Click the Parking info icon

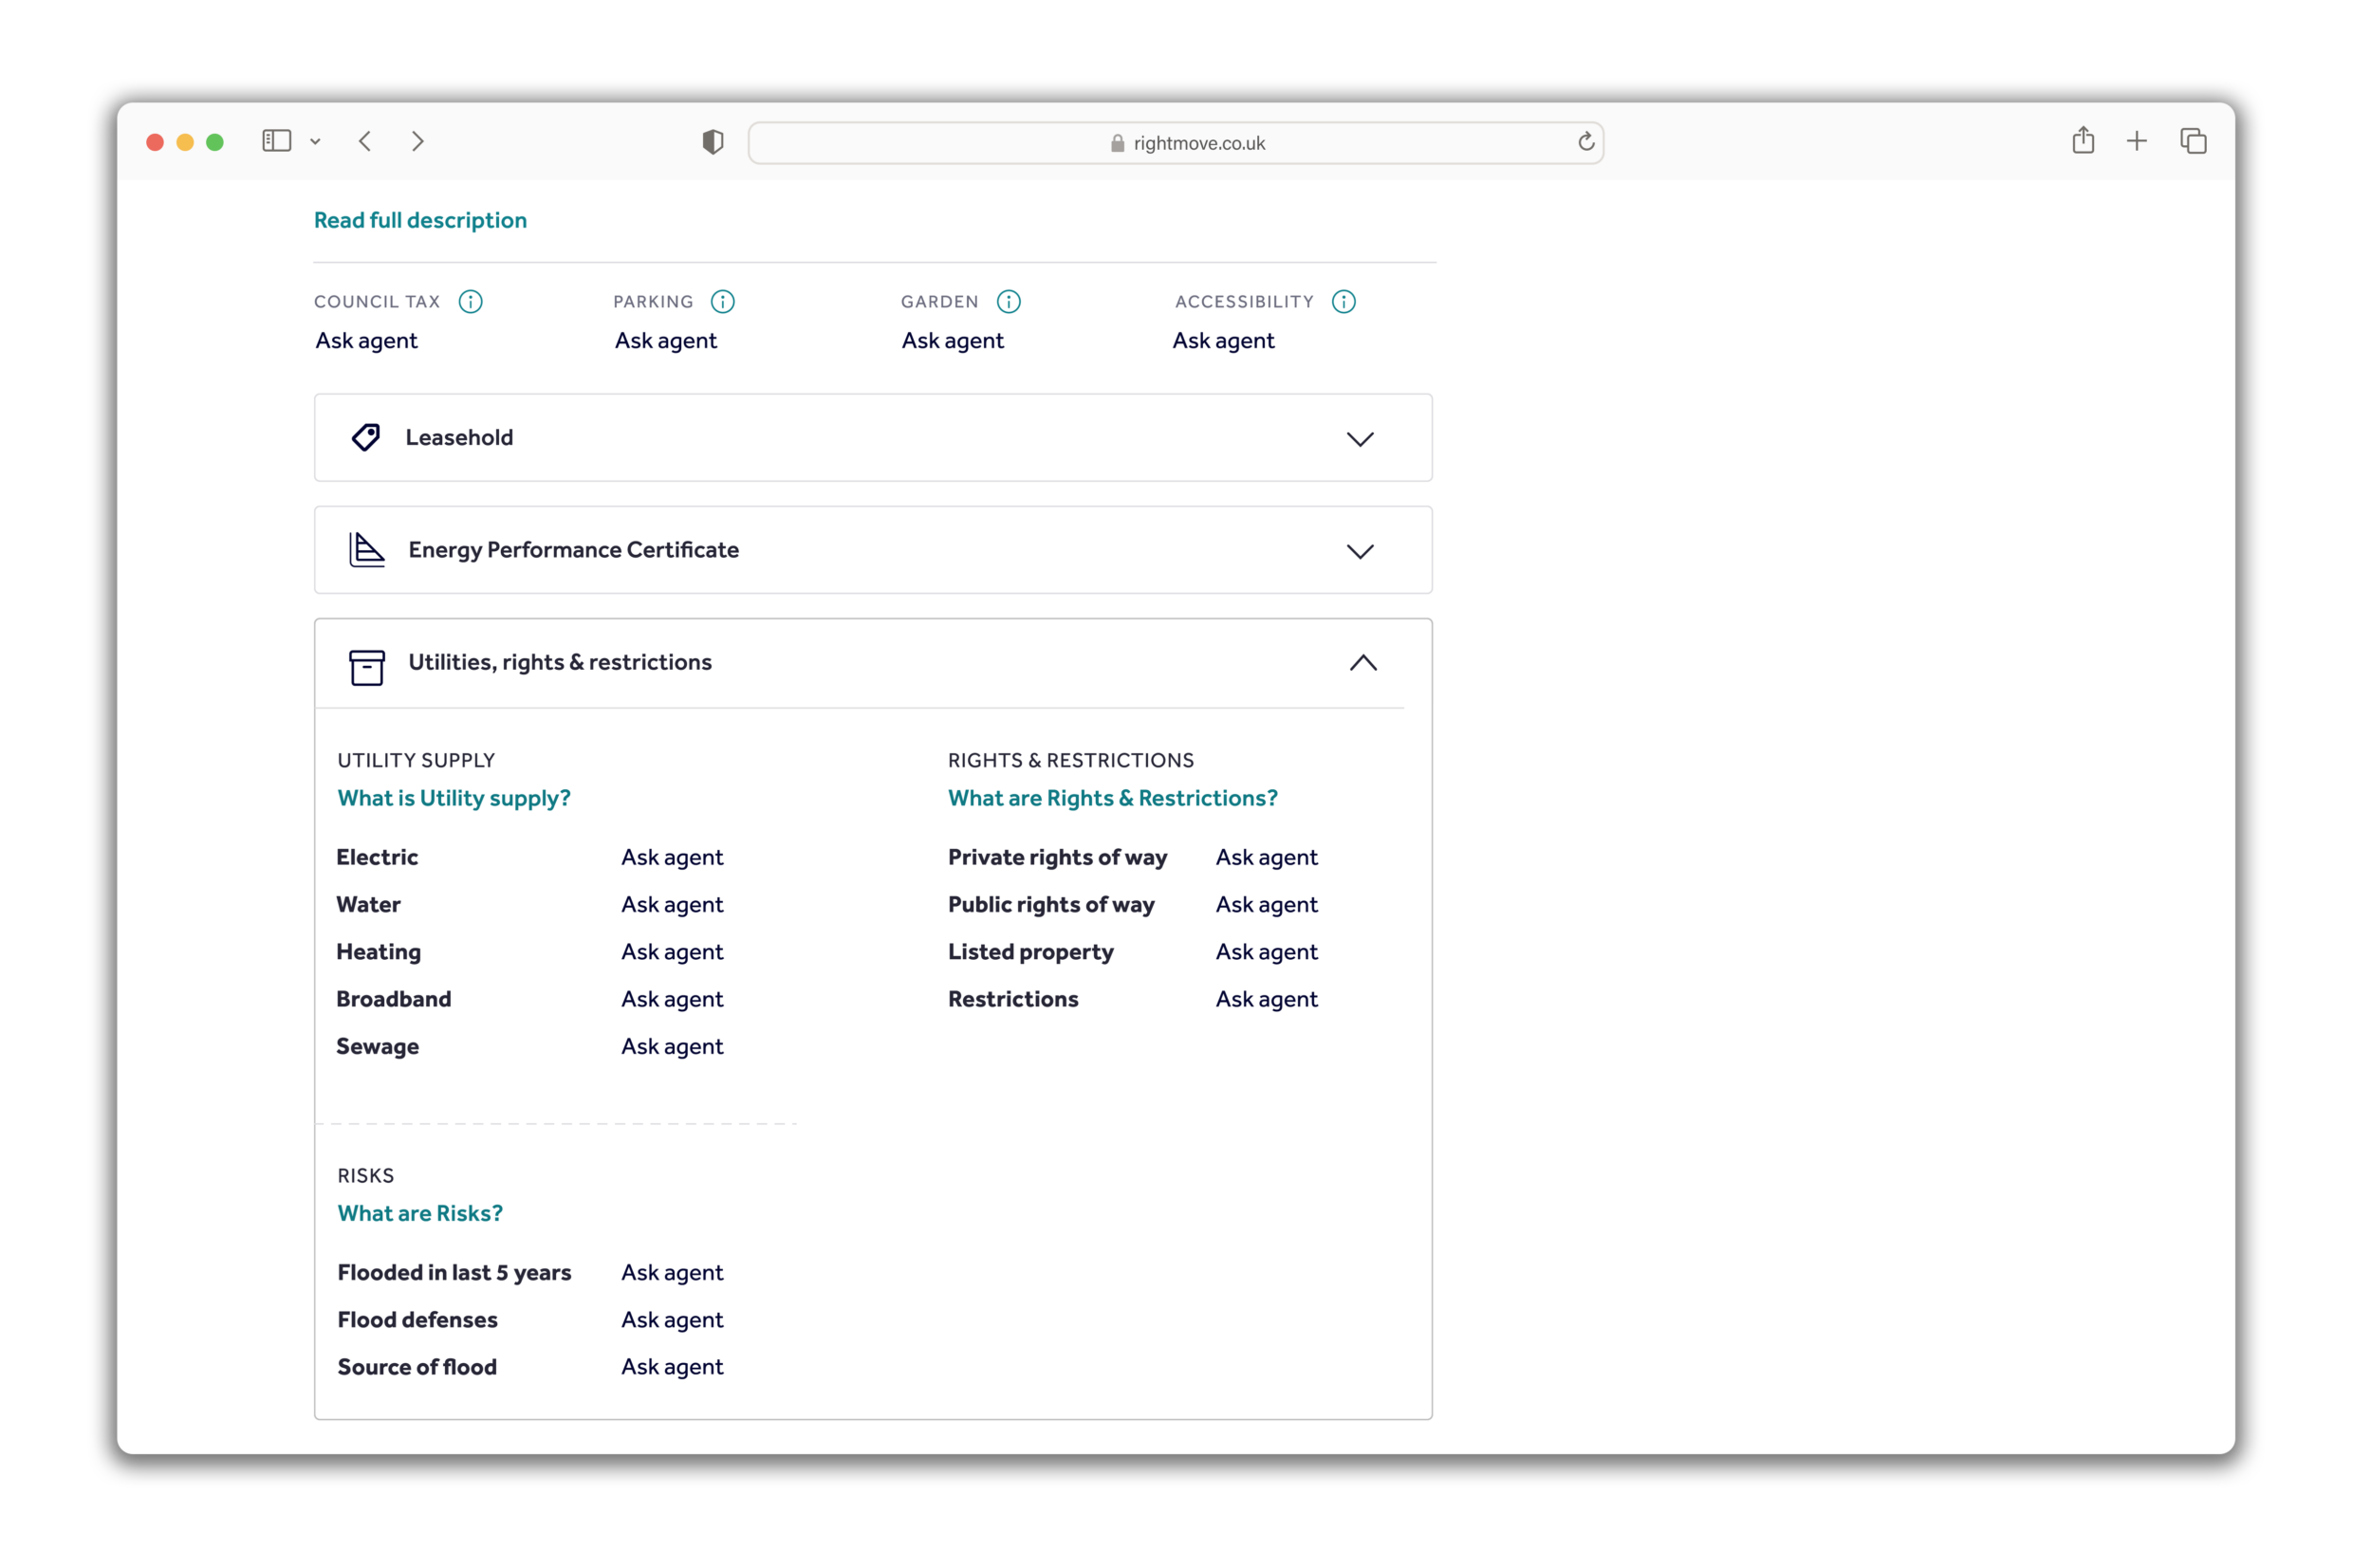click(x=723, y=301)
